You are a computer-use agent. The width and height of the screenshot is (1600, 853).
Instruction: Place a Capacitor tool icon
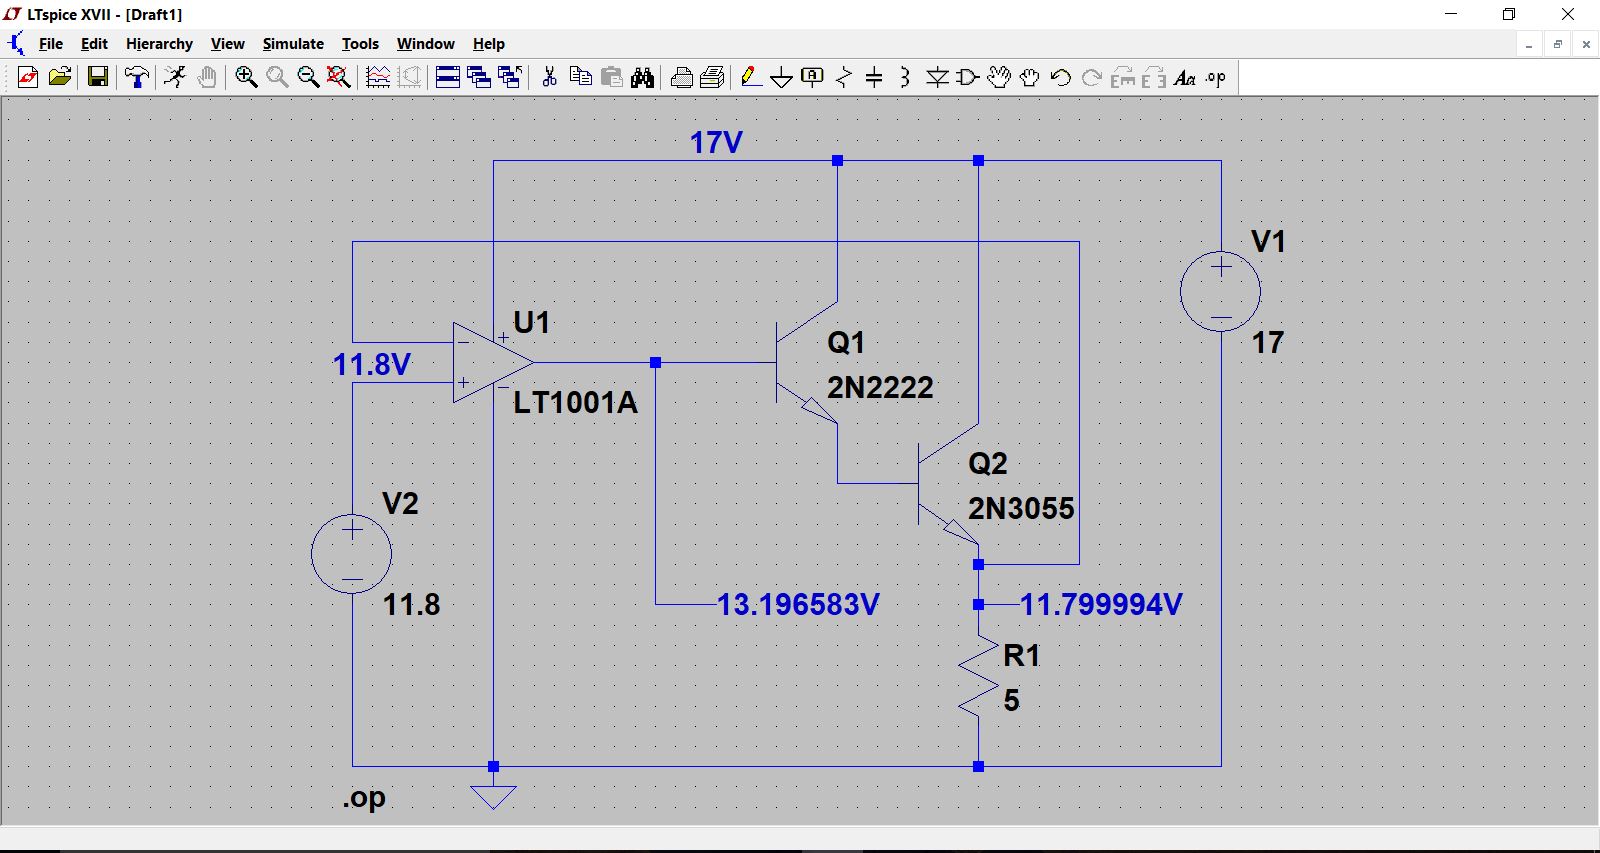(874, 77)
